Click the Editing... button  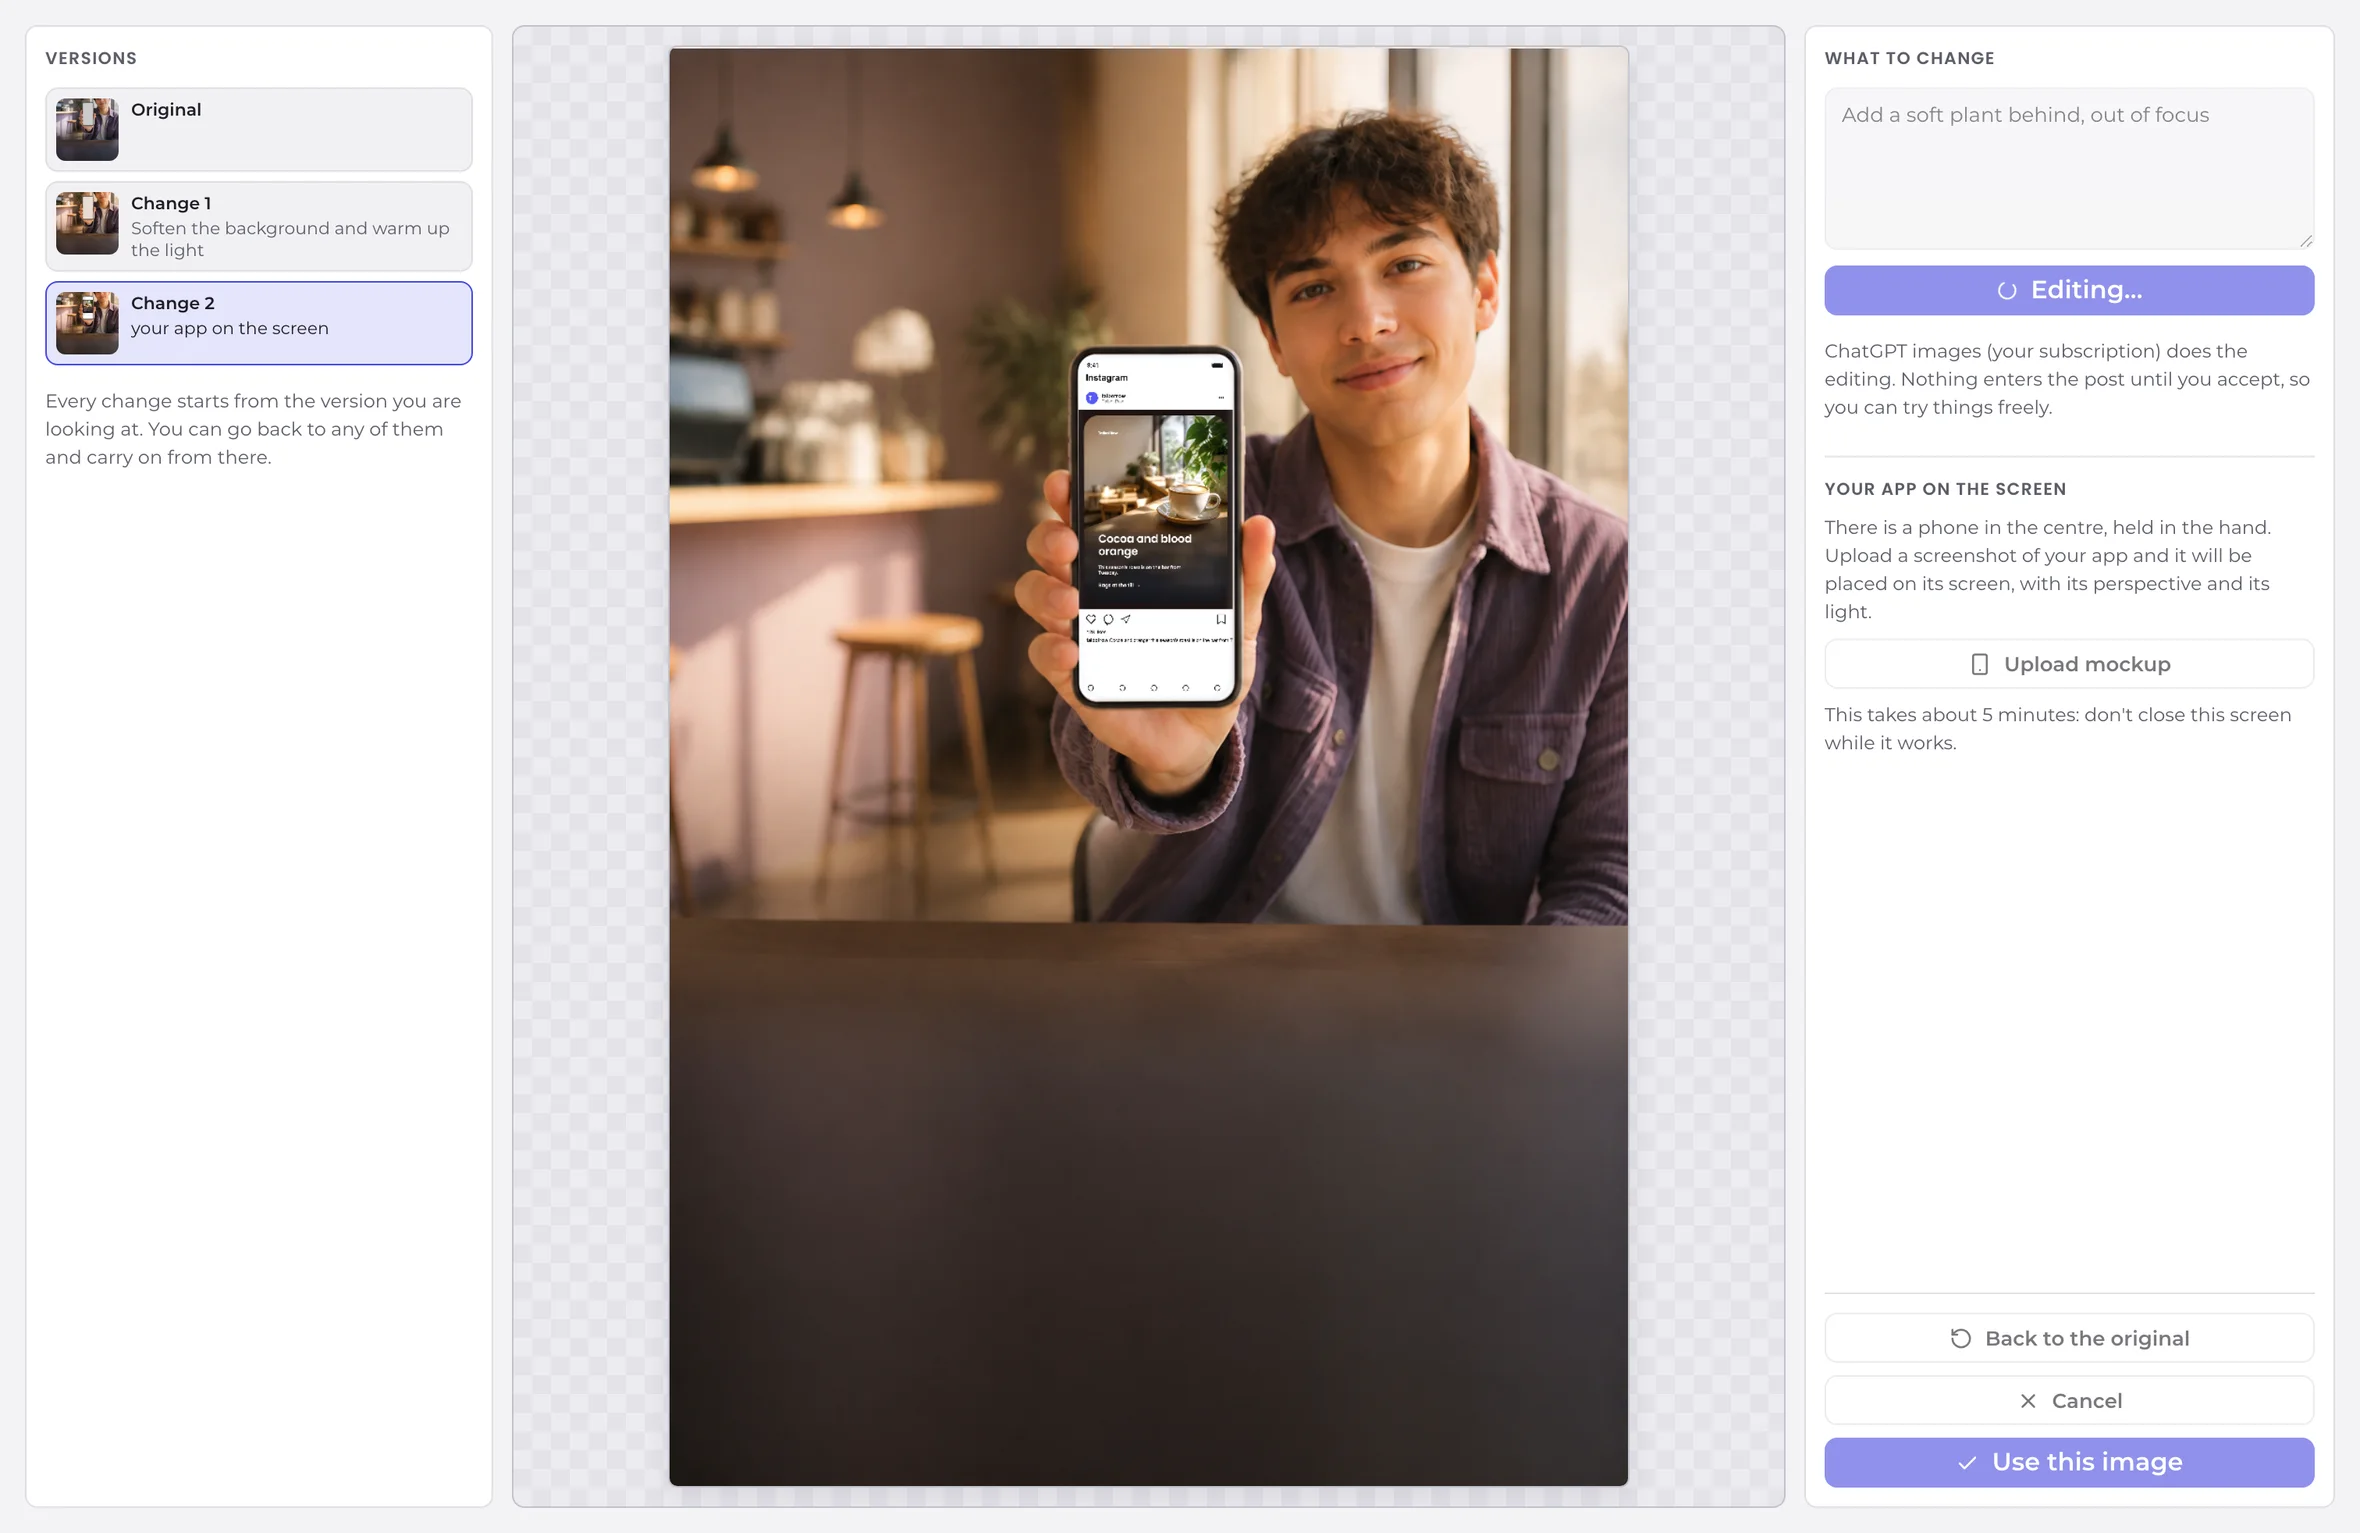2068,290
